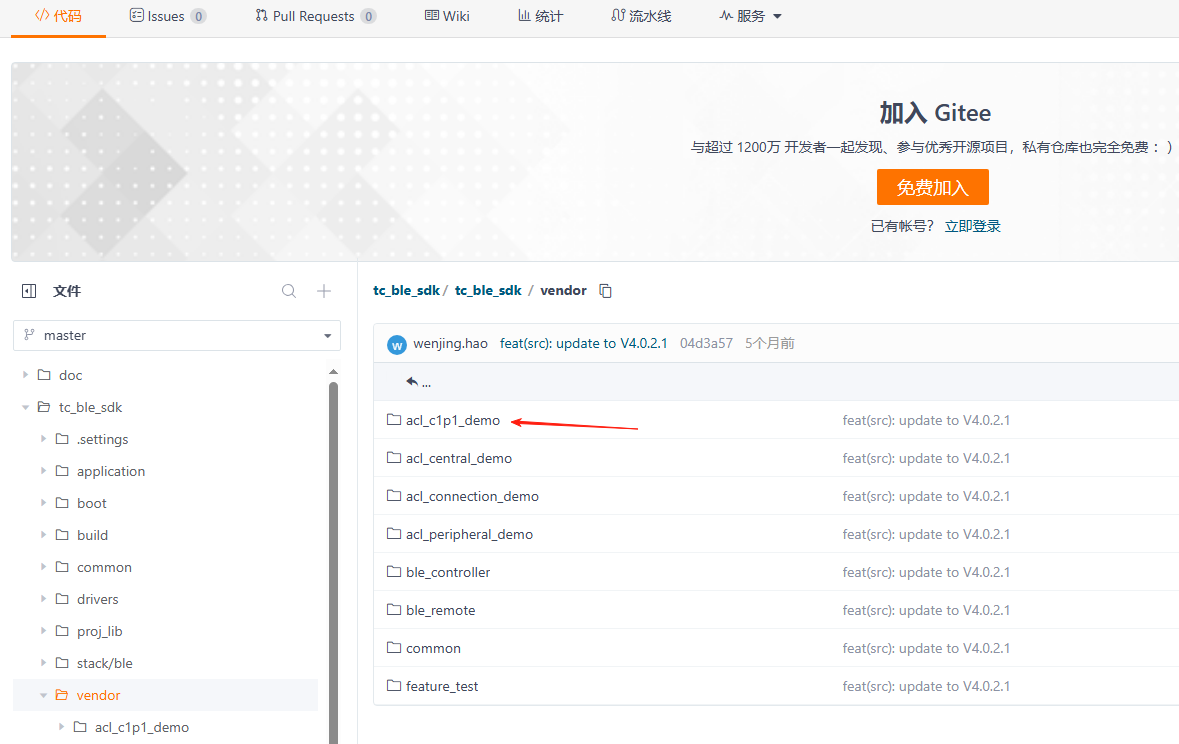Copy the vendor path with the copy icon

coord(605,291)
